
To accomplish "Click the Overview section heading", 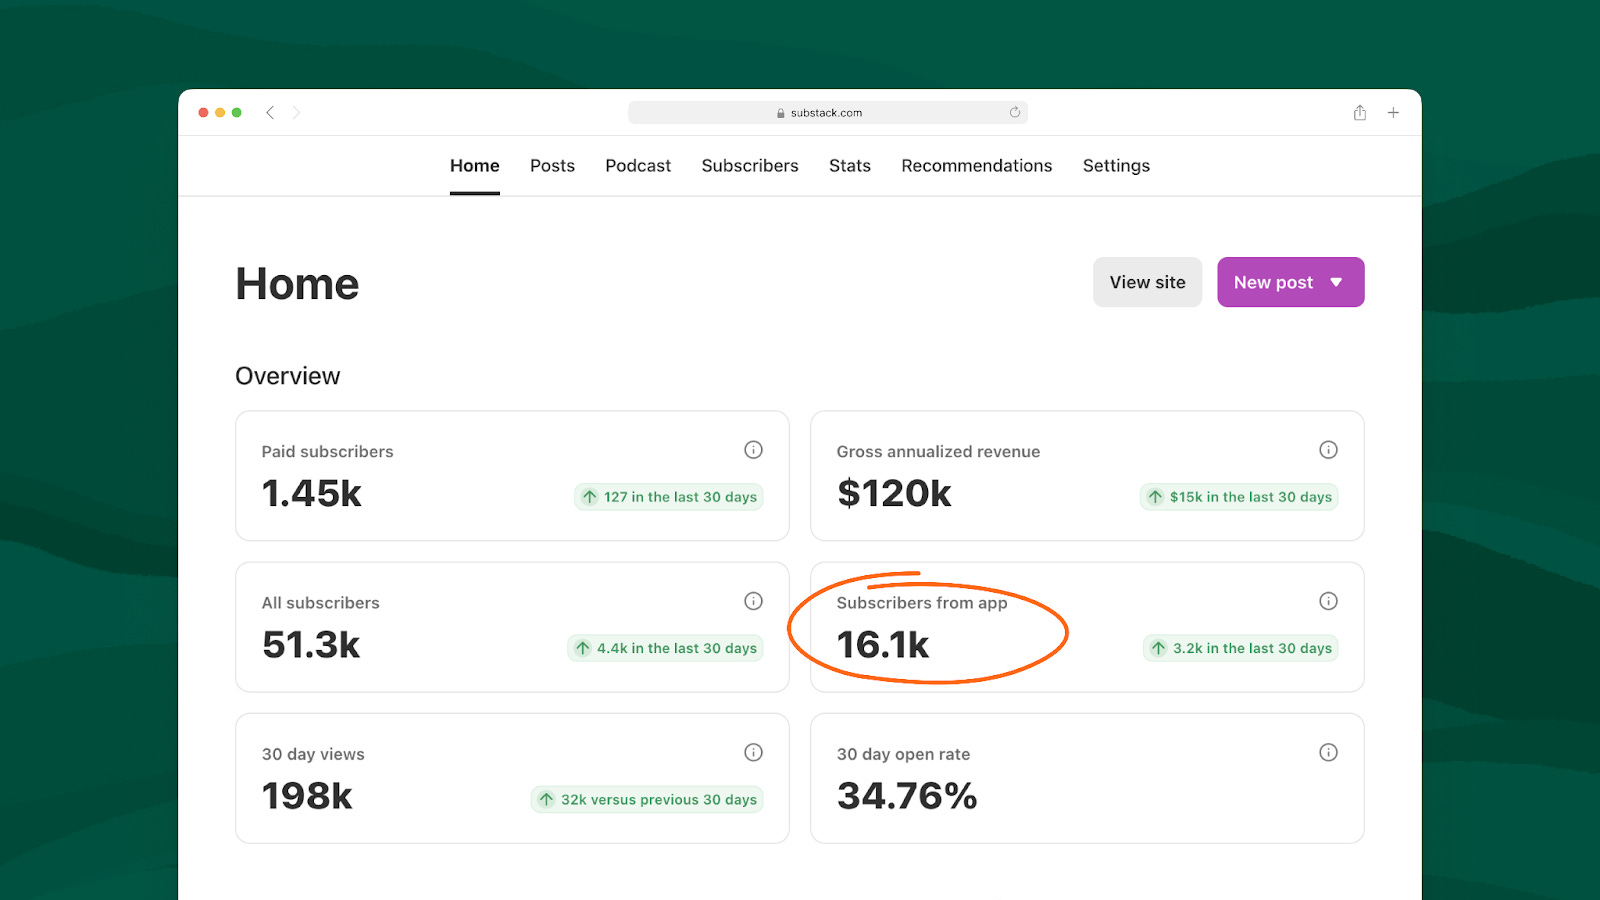I will [x=288, y=376].
